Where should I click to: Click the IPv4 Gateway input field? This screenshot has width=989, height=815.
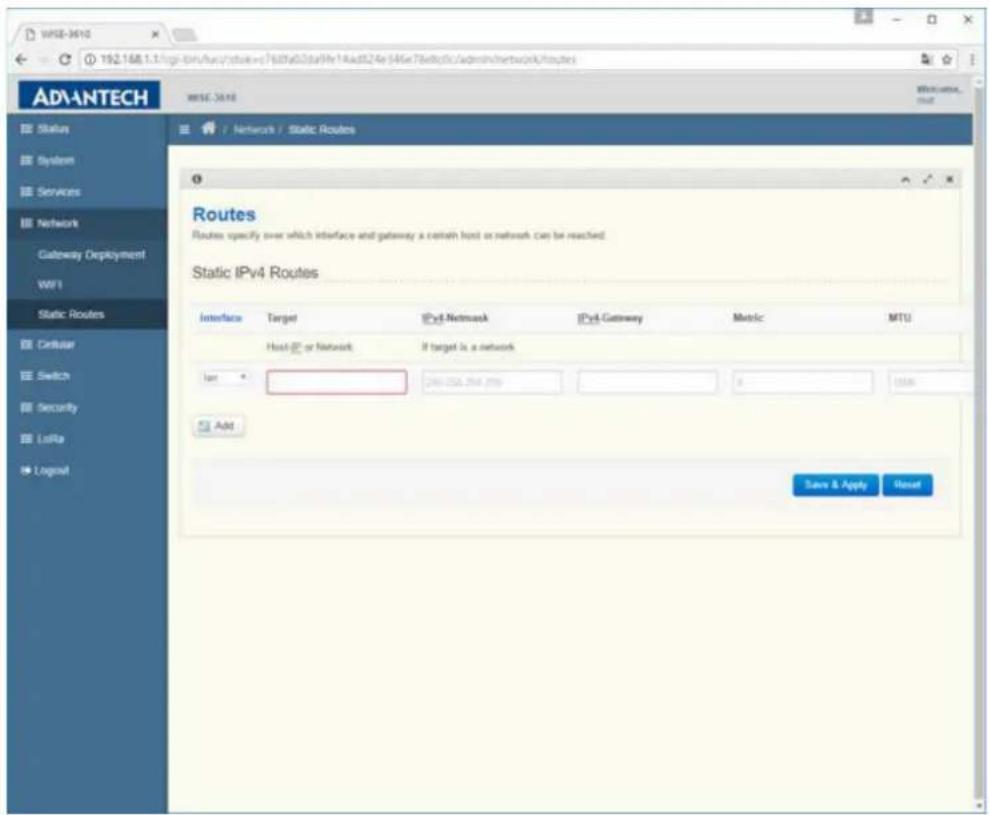[647, 382]
